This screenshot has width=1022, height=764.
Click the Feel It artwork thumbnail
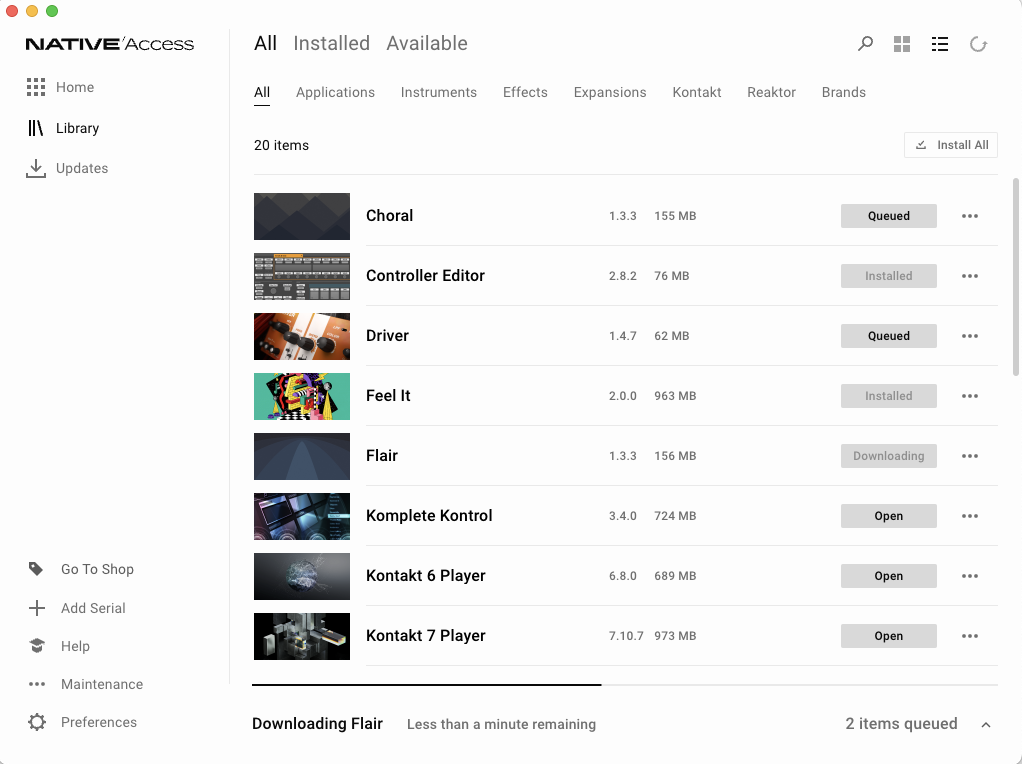302,396
